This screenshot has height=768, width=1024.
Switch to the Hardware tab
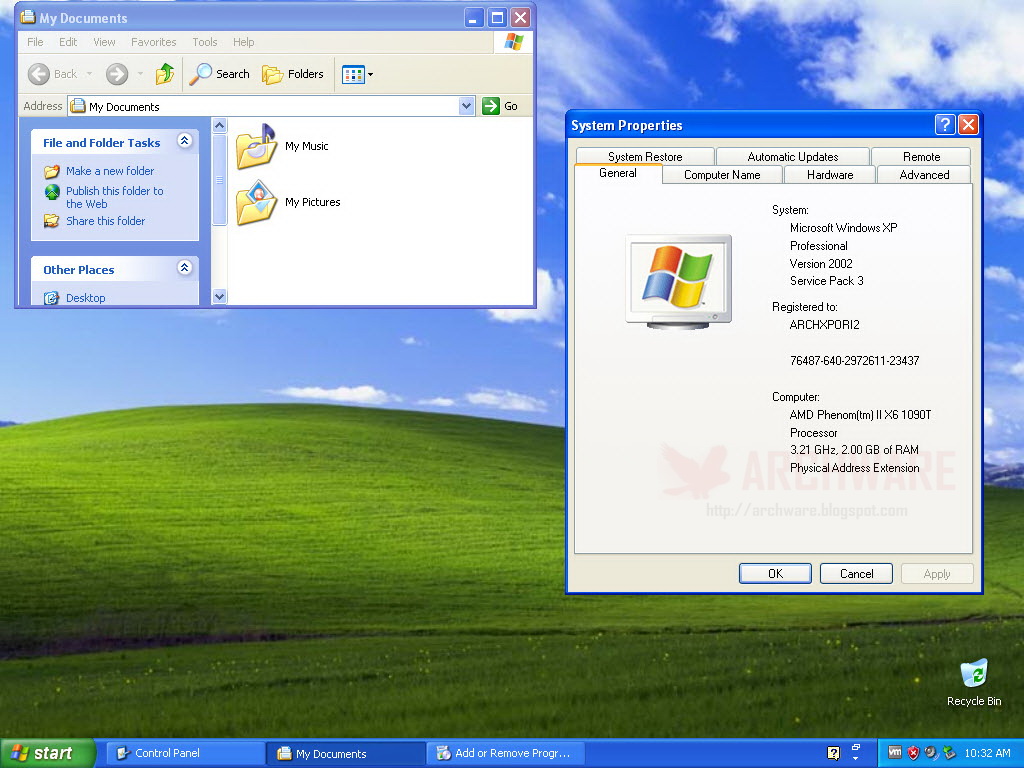[x=829, y=175]
